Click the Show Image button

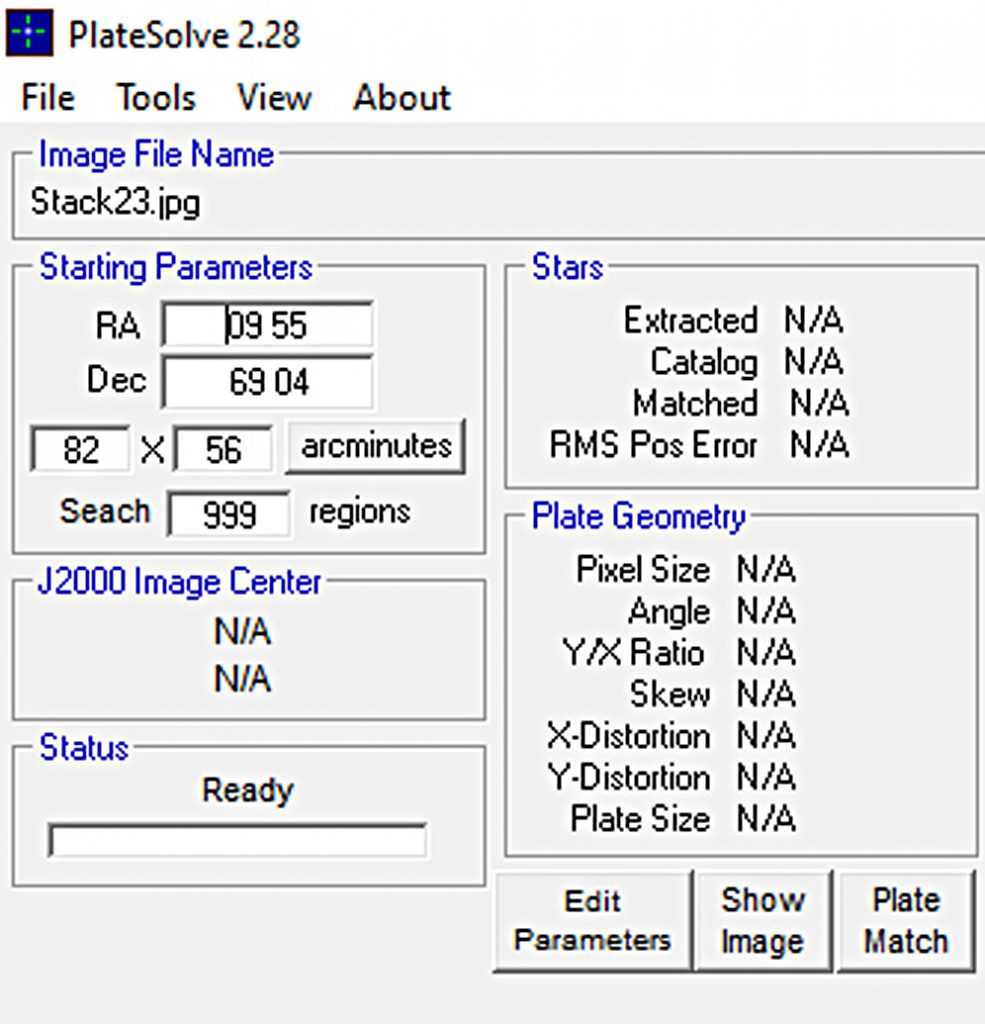coord(763,921)
